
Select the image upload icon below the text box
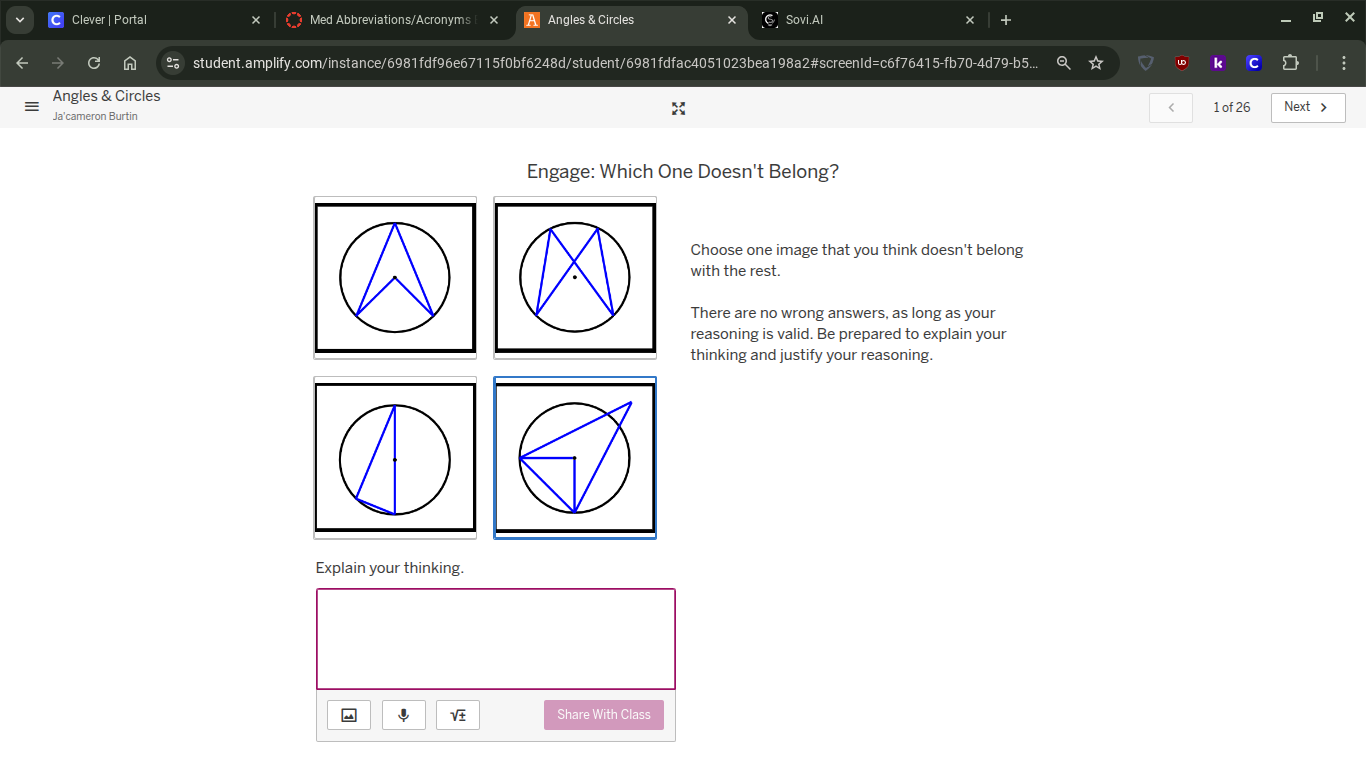pos(348,714)
